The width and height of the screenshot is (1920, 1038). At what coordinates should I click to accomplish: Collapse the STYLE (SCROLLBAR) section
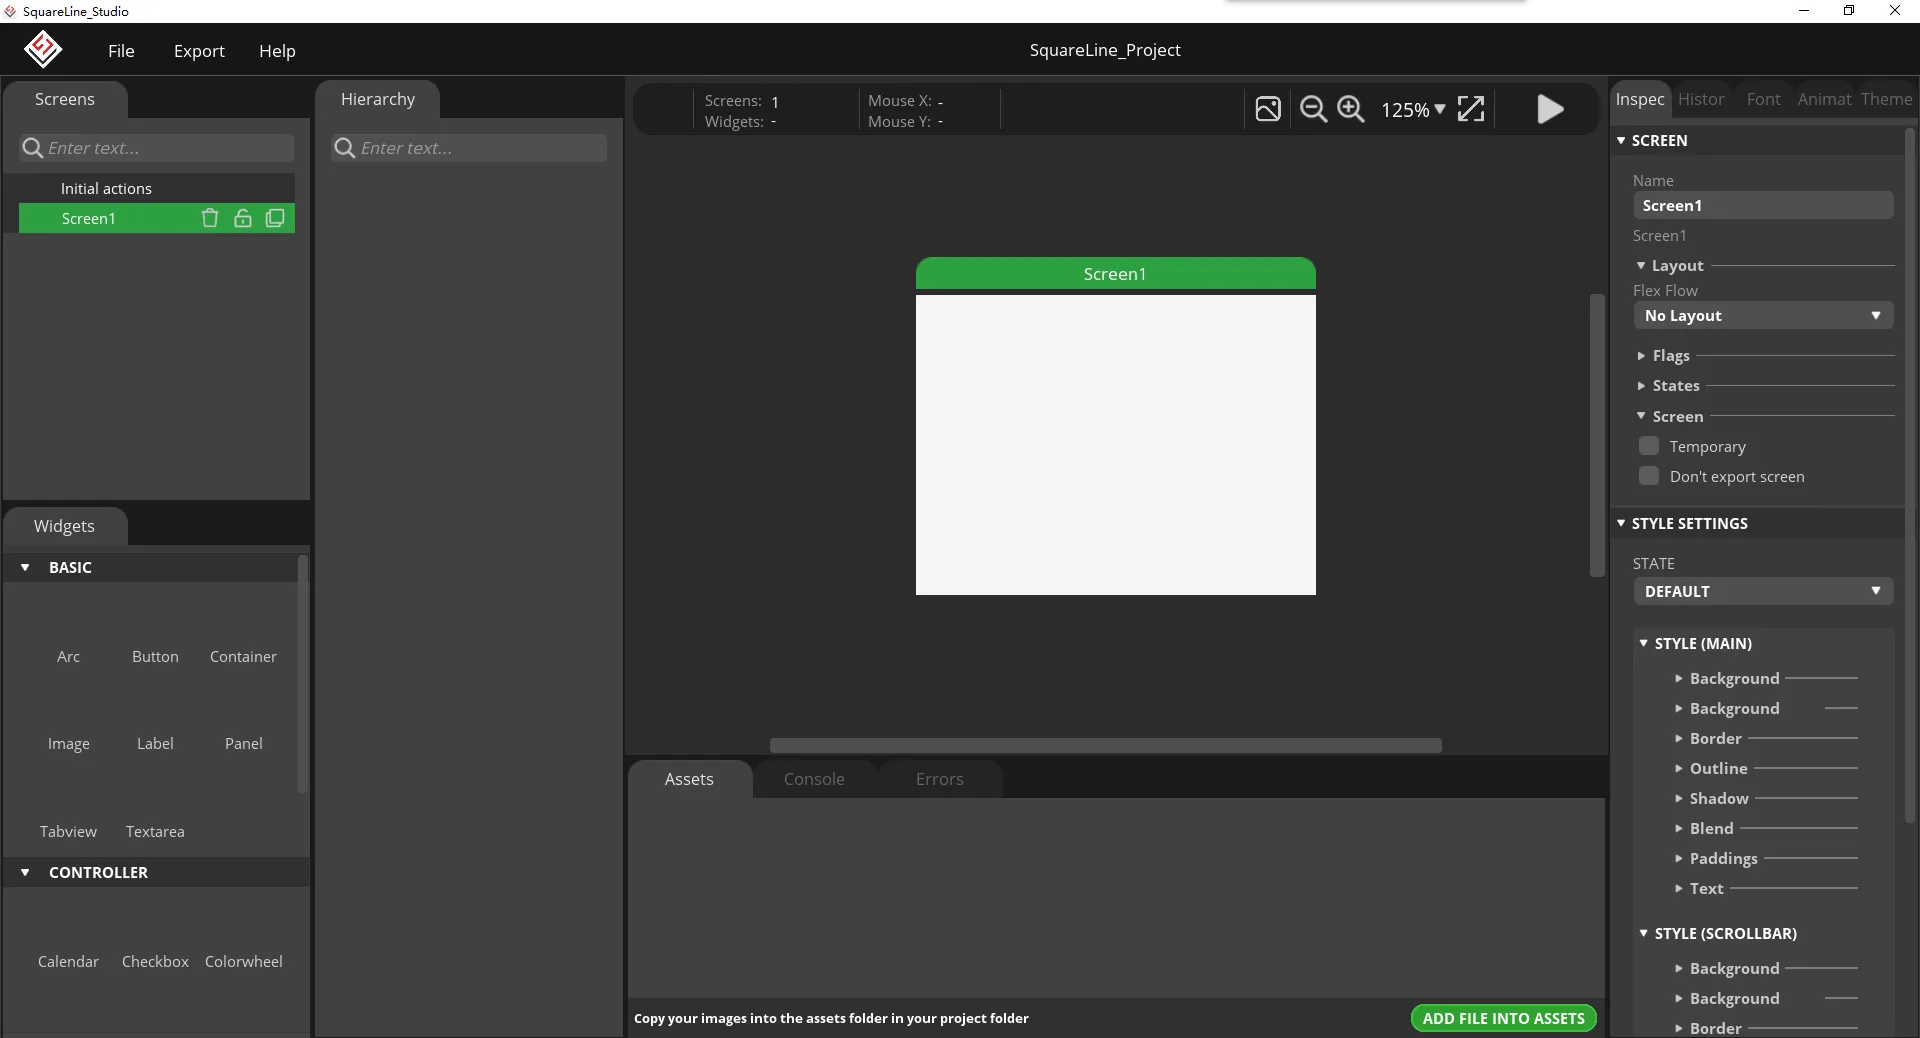(1643, 933)
